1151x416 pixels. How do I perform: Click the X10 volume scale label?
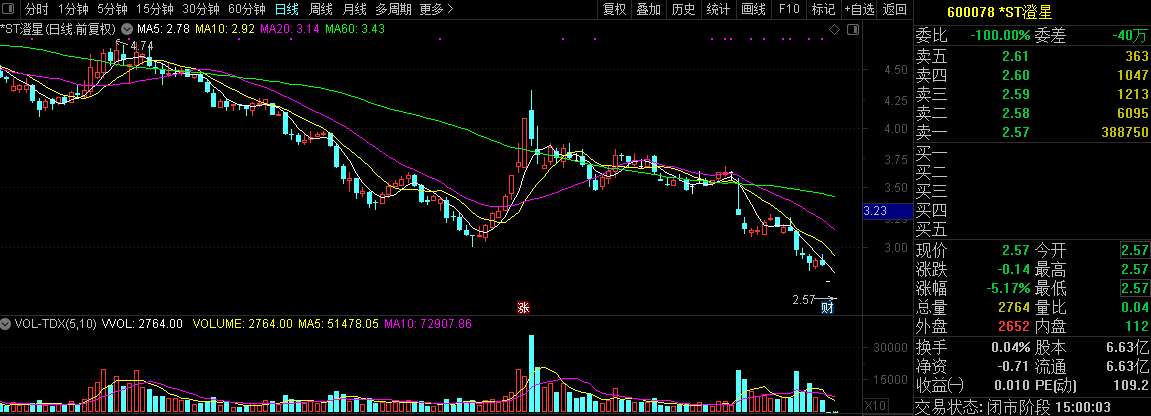pos(874,405)
